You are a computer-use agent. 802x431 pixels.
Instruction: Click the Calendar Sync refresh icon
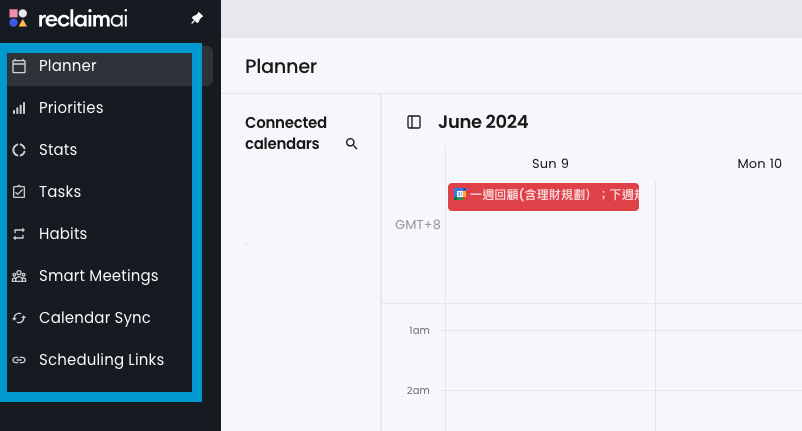19,318
